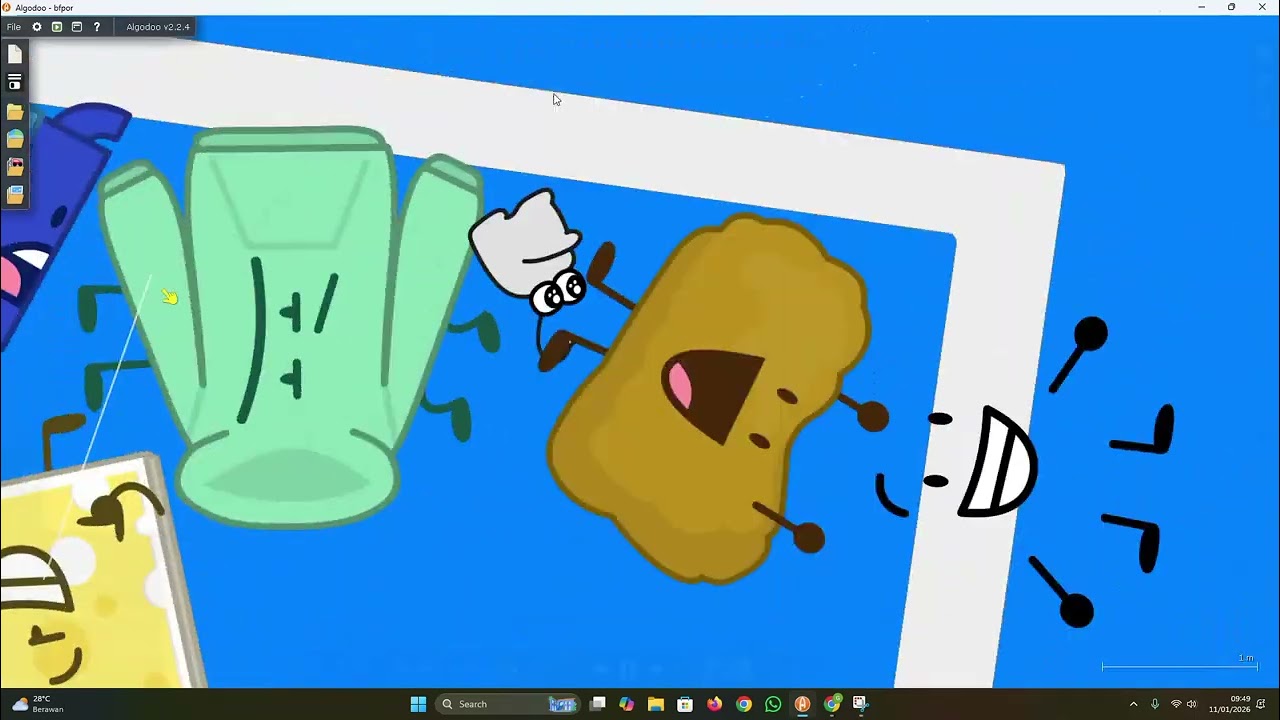Click the scale ruler indicator

pos(1179,664)
